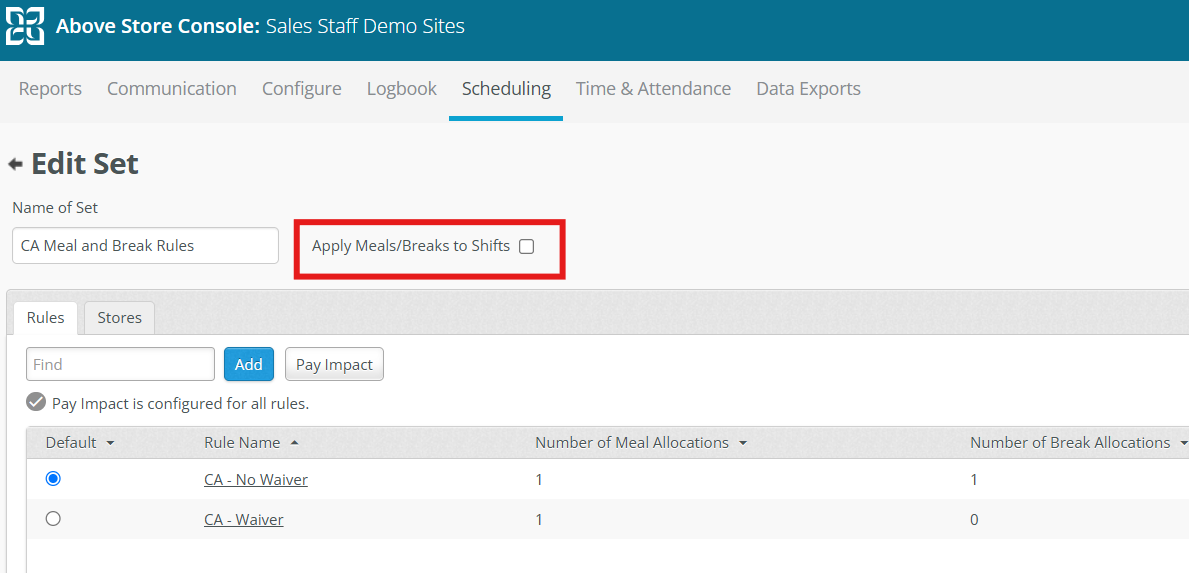Click the Name of Set input field

point(146,246)
